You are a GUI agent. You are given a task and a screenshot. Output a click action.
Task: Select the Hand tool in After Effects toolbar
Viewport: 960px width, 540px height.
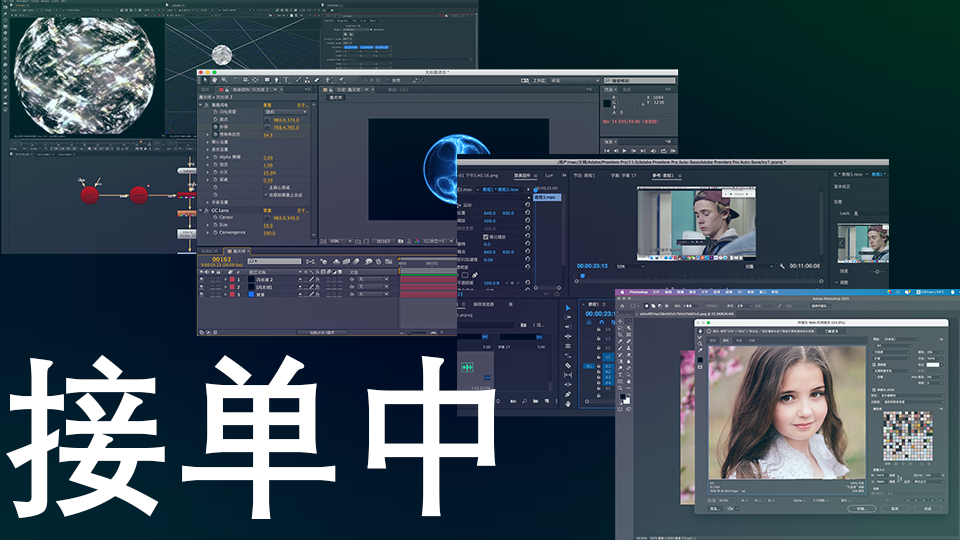pyautogui.click(x=215, y=80)
